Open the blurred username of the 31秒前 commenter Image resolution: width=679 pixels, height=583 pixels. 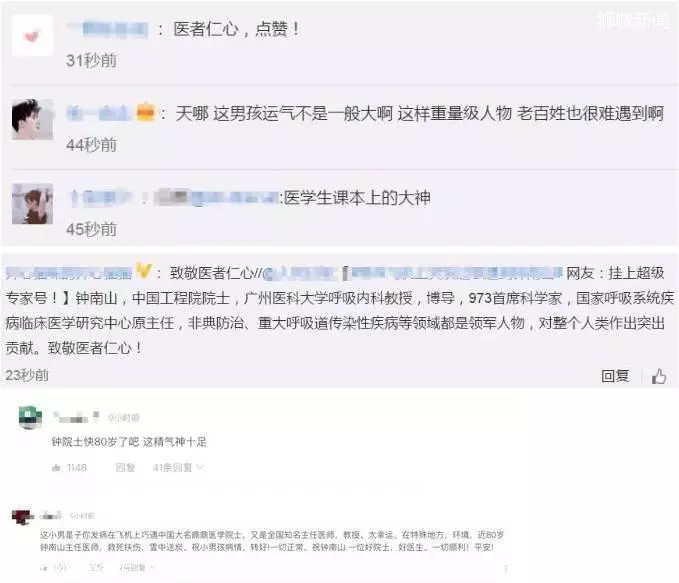[x=108, y=29]
